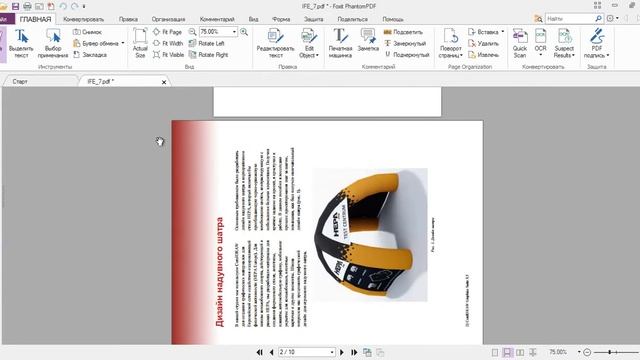Screen dimensions: 640x360
Task: Apply Подсветить highlight tool
Action: tap(403, 32)
